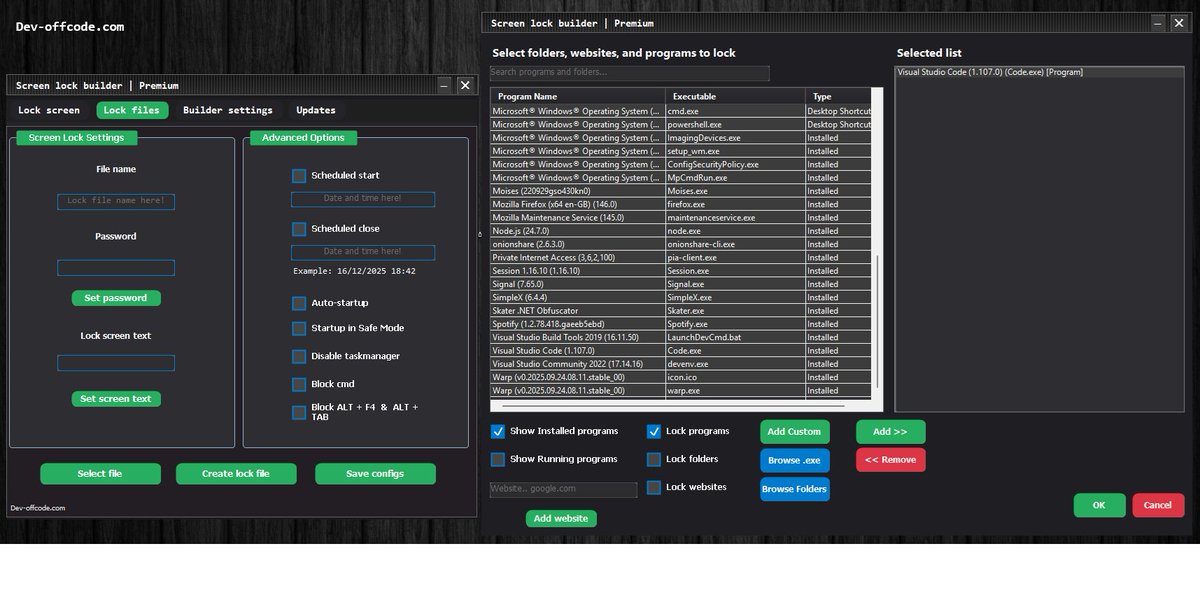Screen dimensions: 1200x614
Task: Enable the Lock folders checkbox
Action: point(654,459)
